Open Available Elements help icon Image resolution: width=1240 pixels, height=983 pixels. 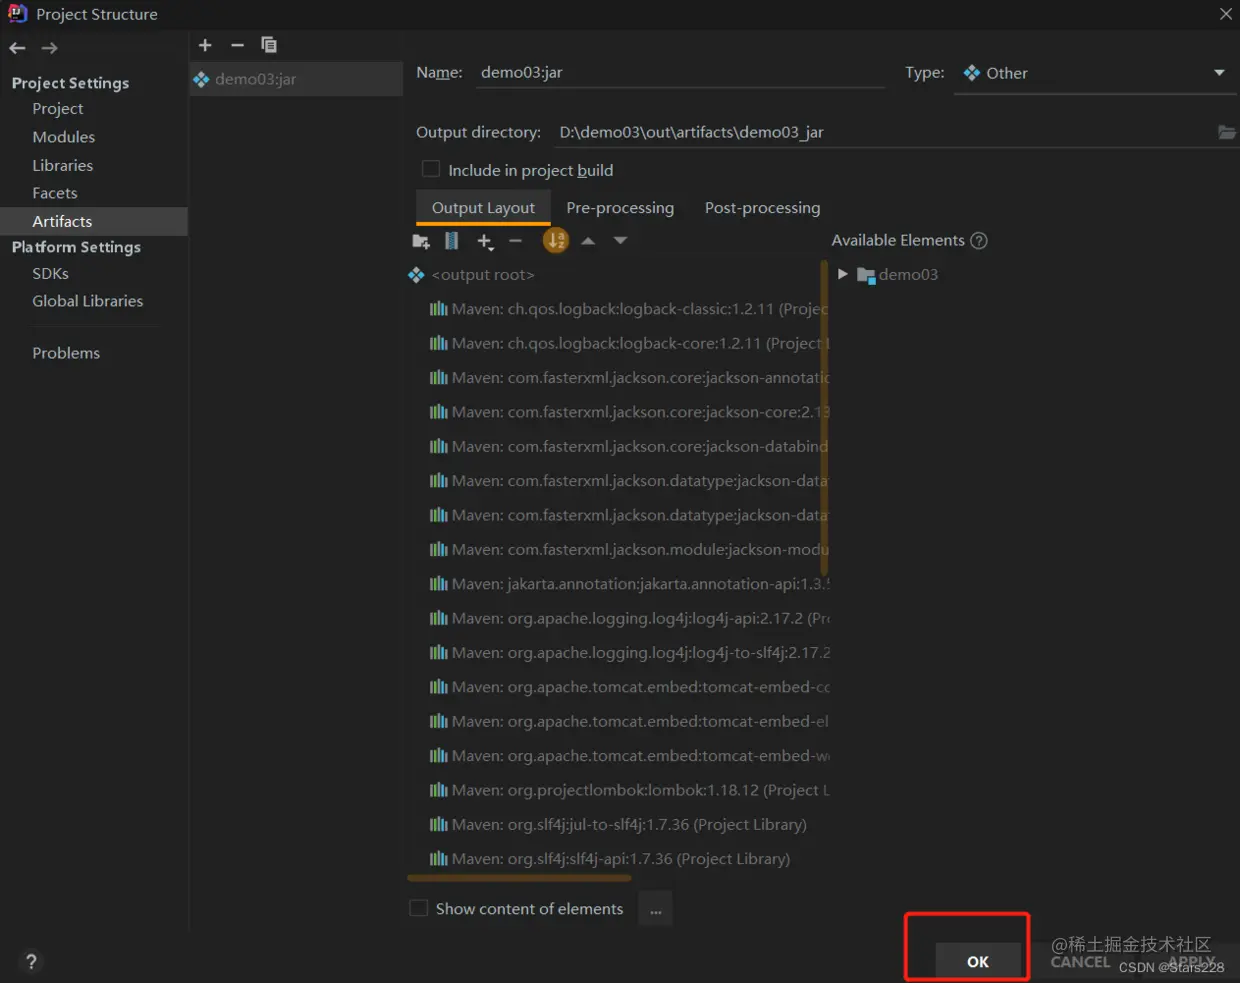pos(979,240)
